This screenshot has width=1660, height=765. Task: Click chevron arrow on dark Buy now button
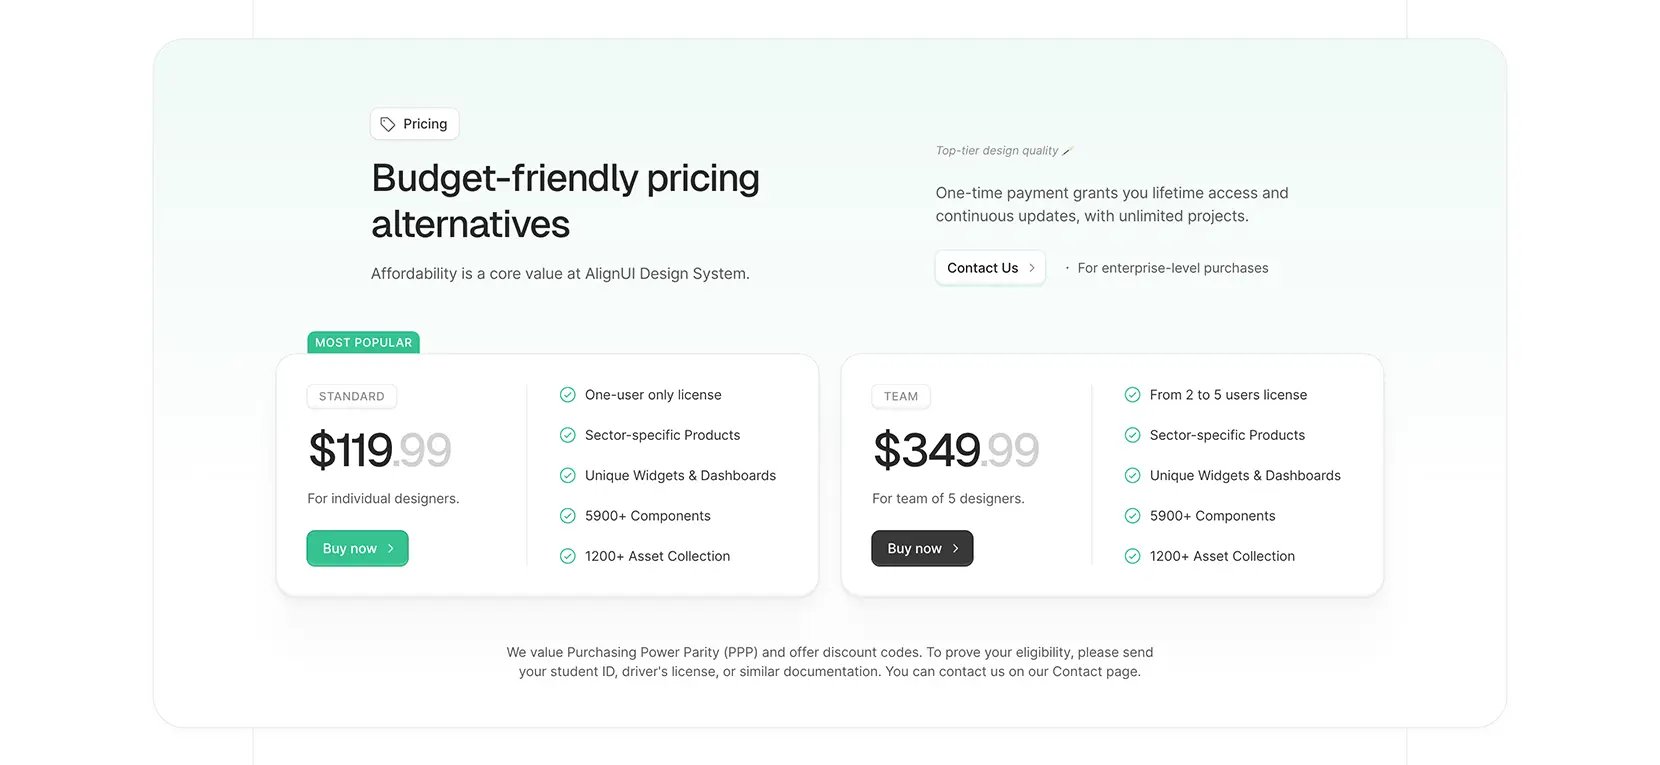pos(956,548)
